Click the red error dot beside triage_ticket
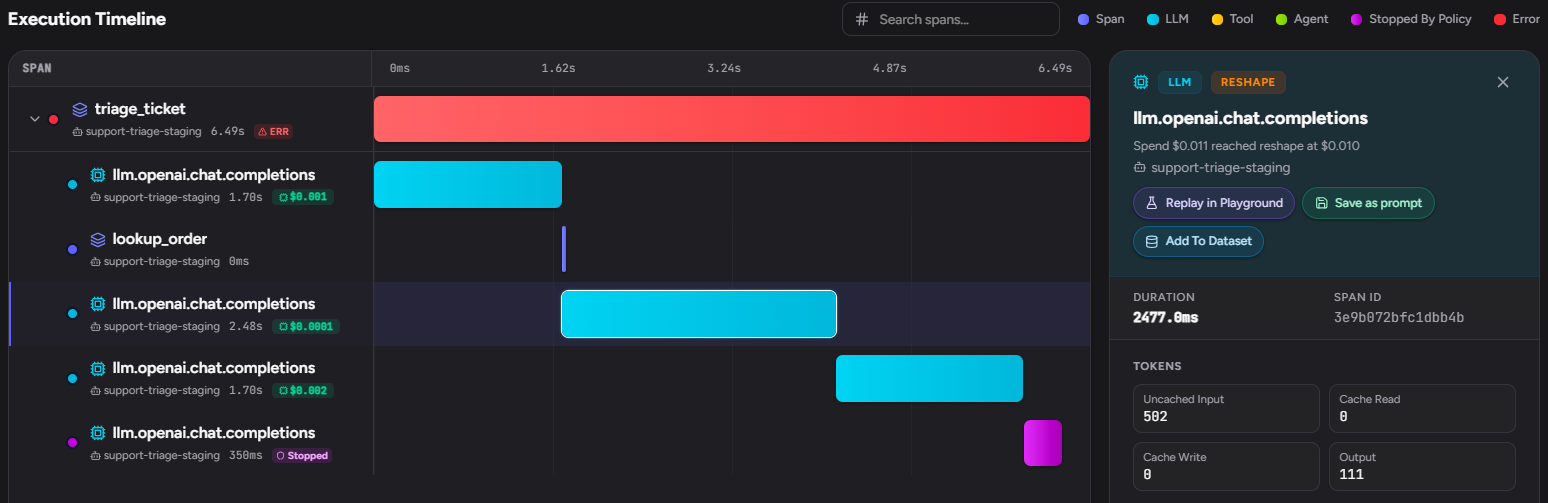Screen dimensions: 1548x503 54,119
